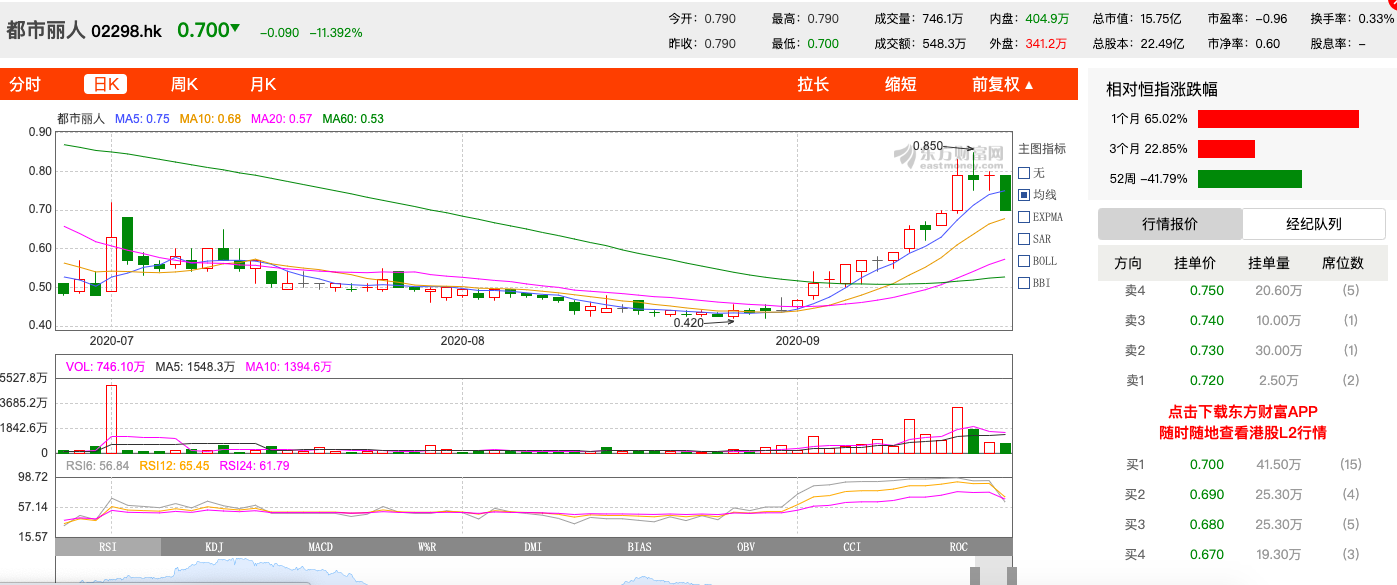Viewport: 1397px width, 585px height.
Task: Click the MA60: 0.53 legend label
Action: [353, 118]
